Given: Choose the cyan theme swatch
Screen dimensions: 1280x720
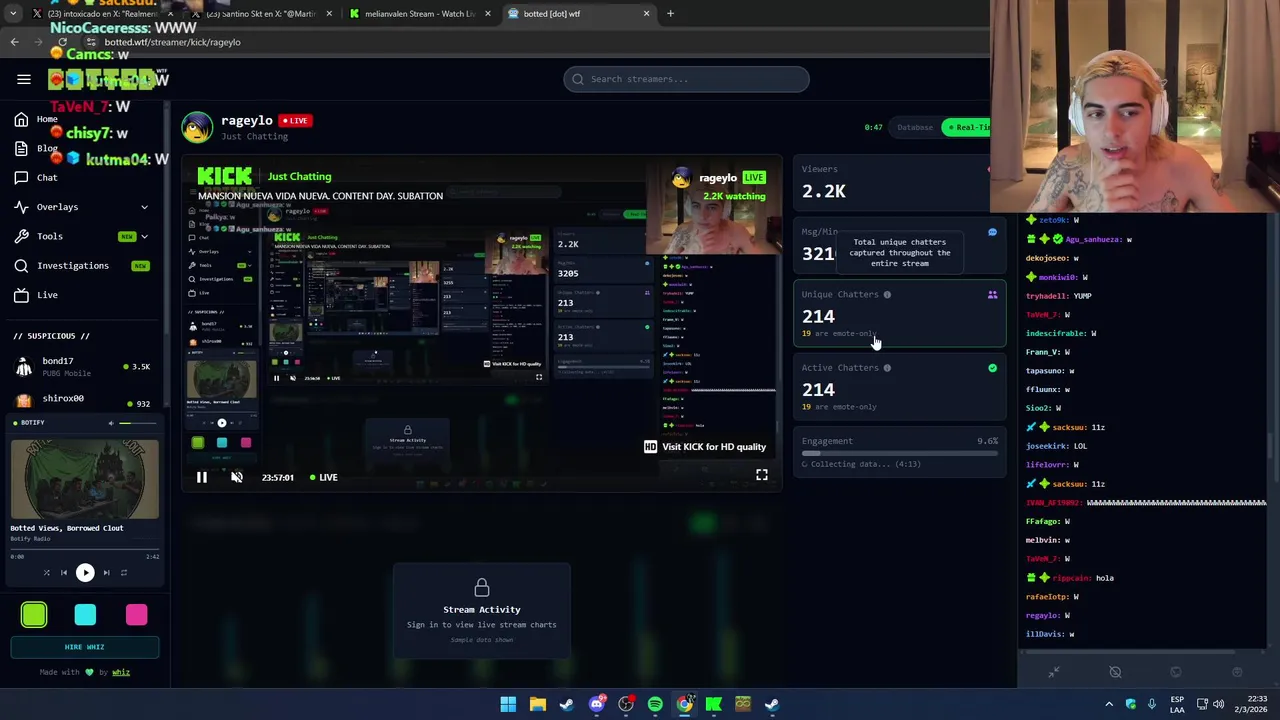Looking at the screenshot, I should (85, 614).
